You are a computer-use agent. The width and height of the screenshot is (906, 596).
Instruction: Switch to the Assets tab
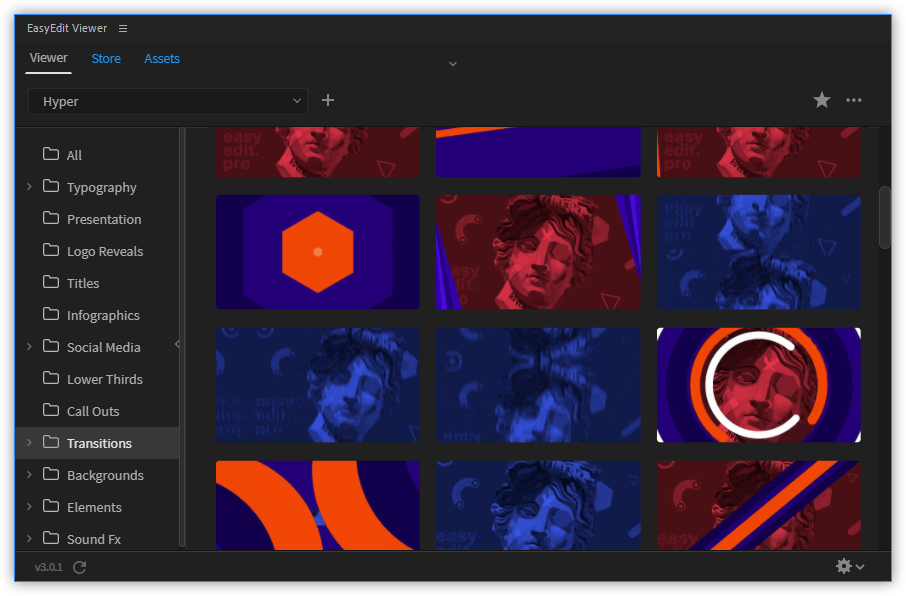pyautogui.click(x=162, y=58)
